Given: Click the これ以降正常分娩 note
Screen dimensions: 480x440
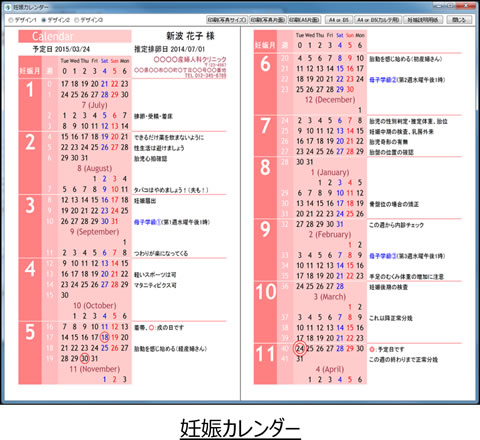Looking at the screenshot, I should coord(391,318).
